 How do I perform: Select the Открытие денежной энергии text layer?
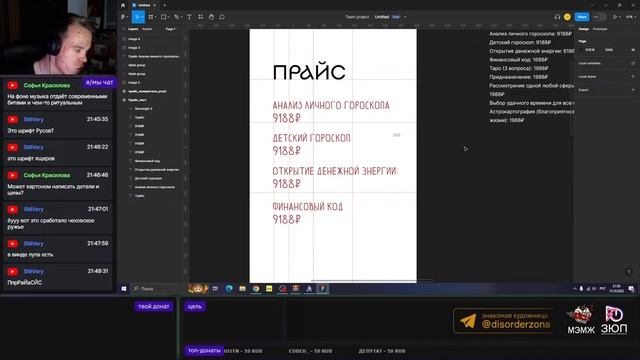coord(157,169)
